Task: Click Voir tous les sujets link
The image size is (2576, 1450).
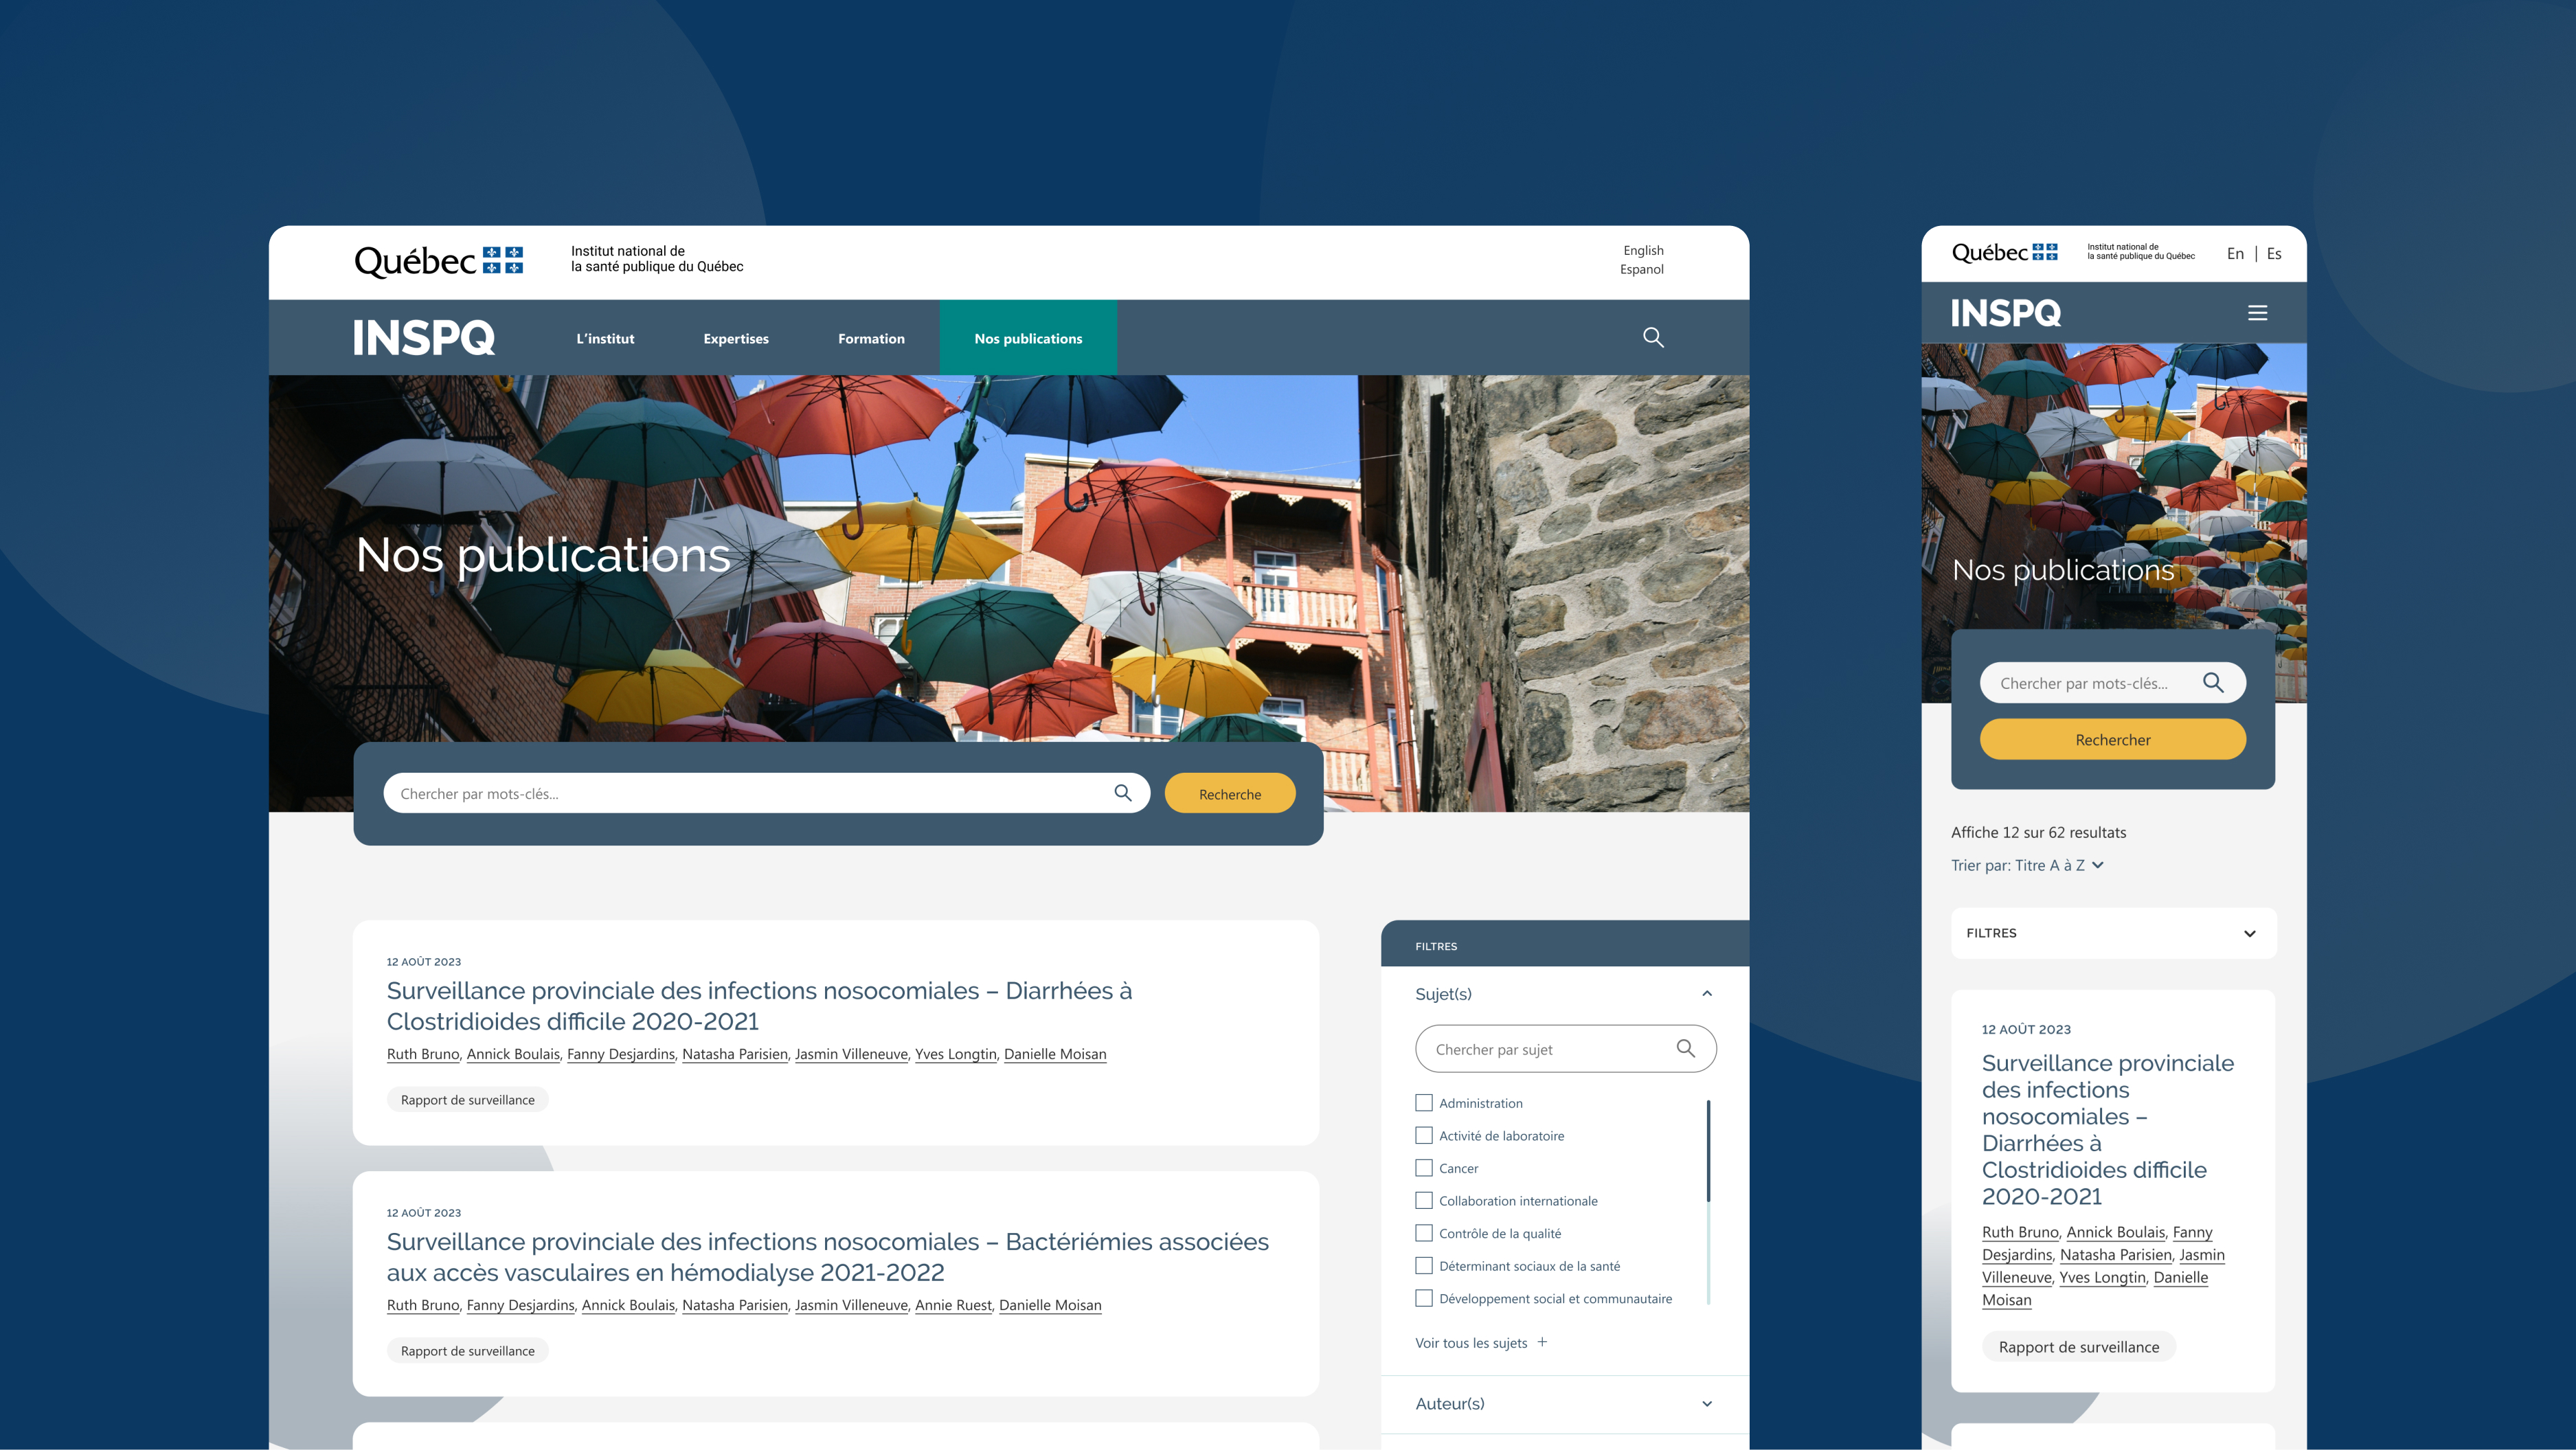Action: [1471, 1342]
